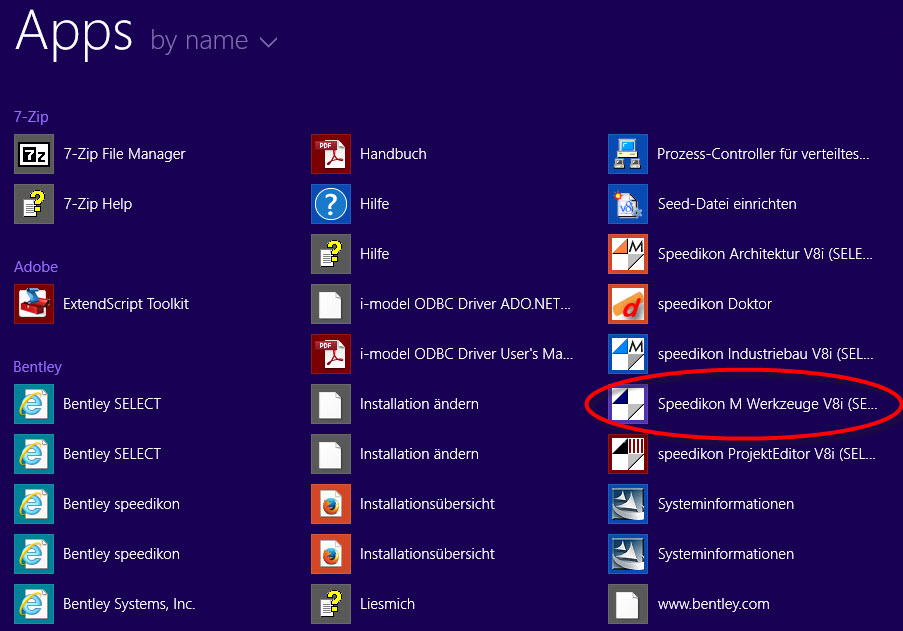Click the Bentley group header
903x631 pixels.
click(x=37, y=367)
